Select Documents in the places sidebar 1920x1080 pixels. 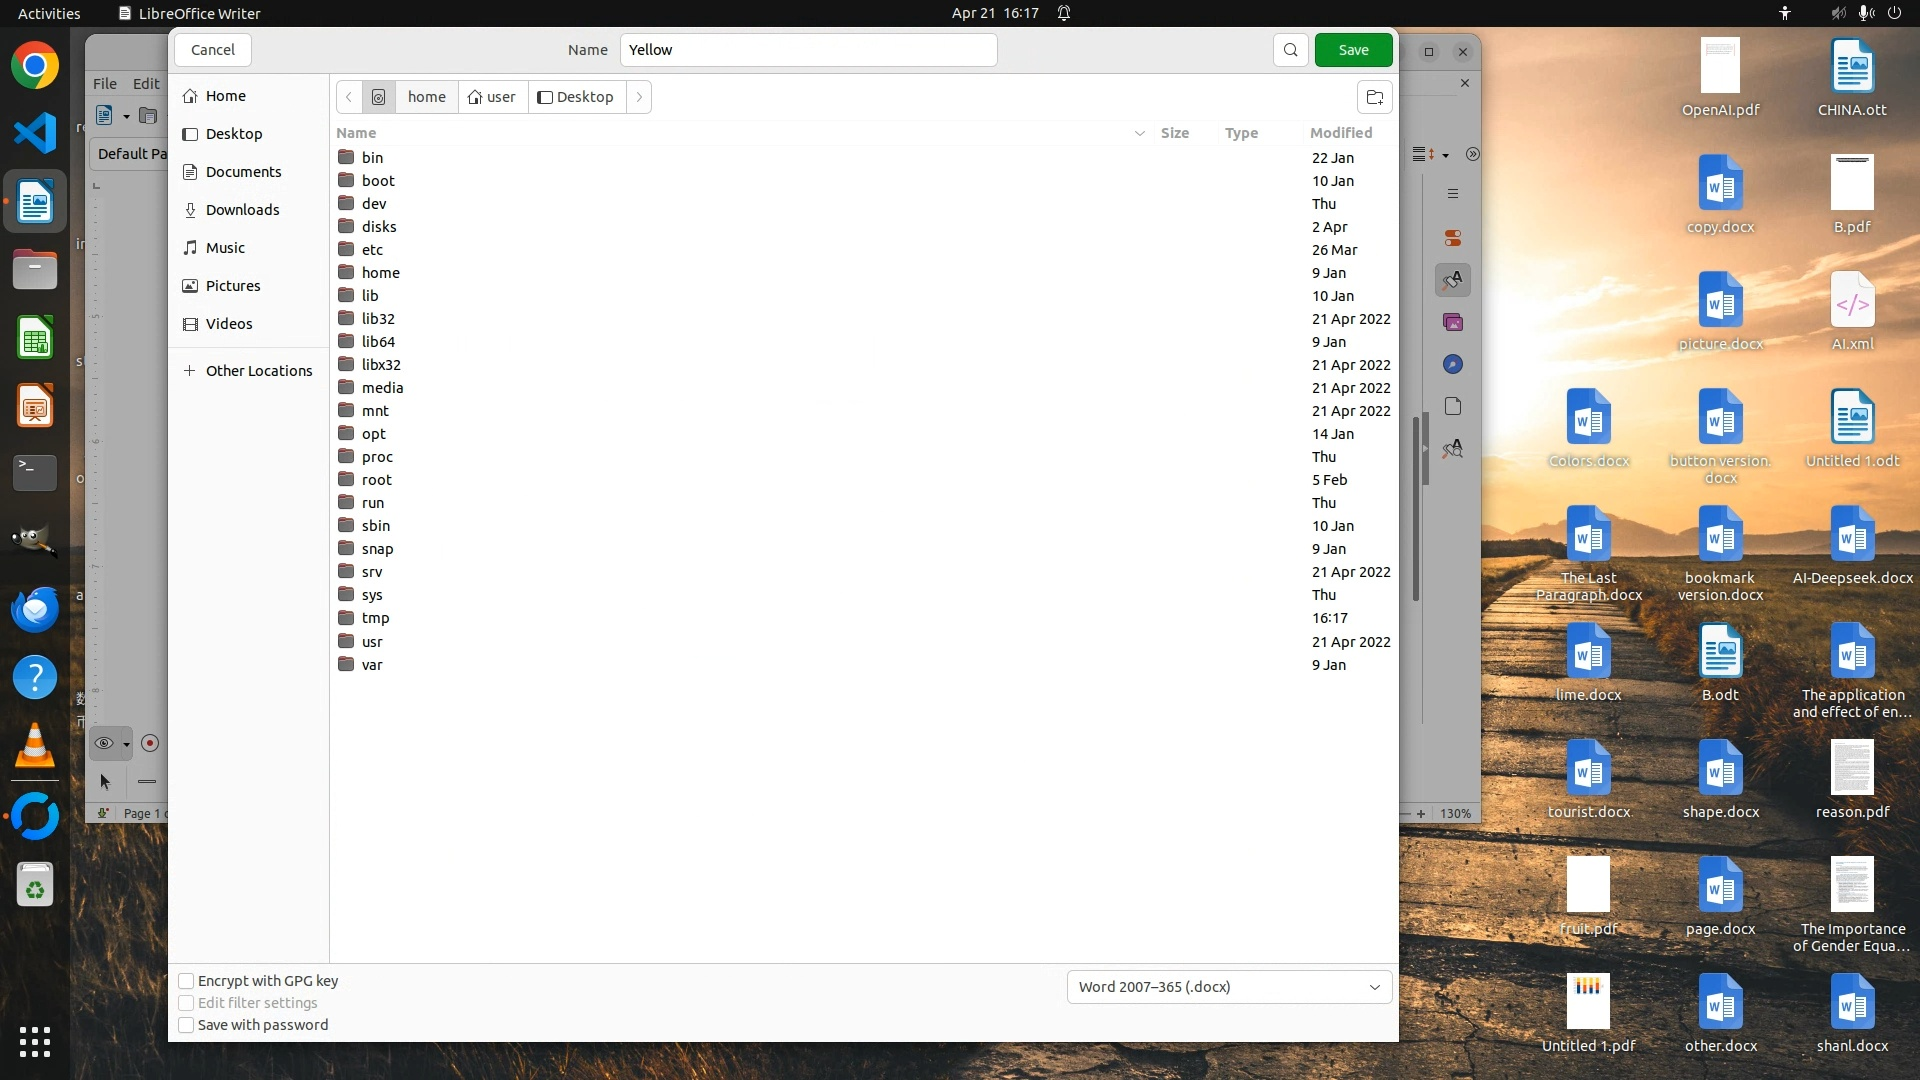click(243, 172)
